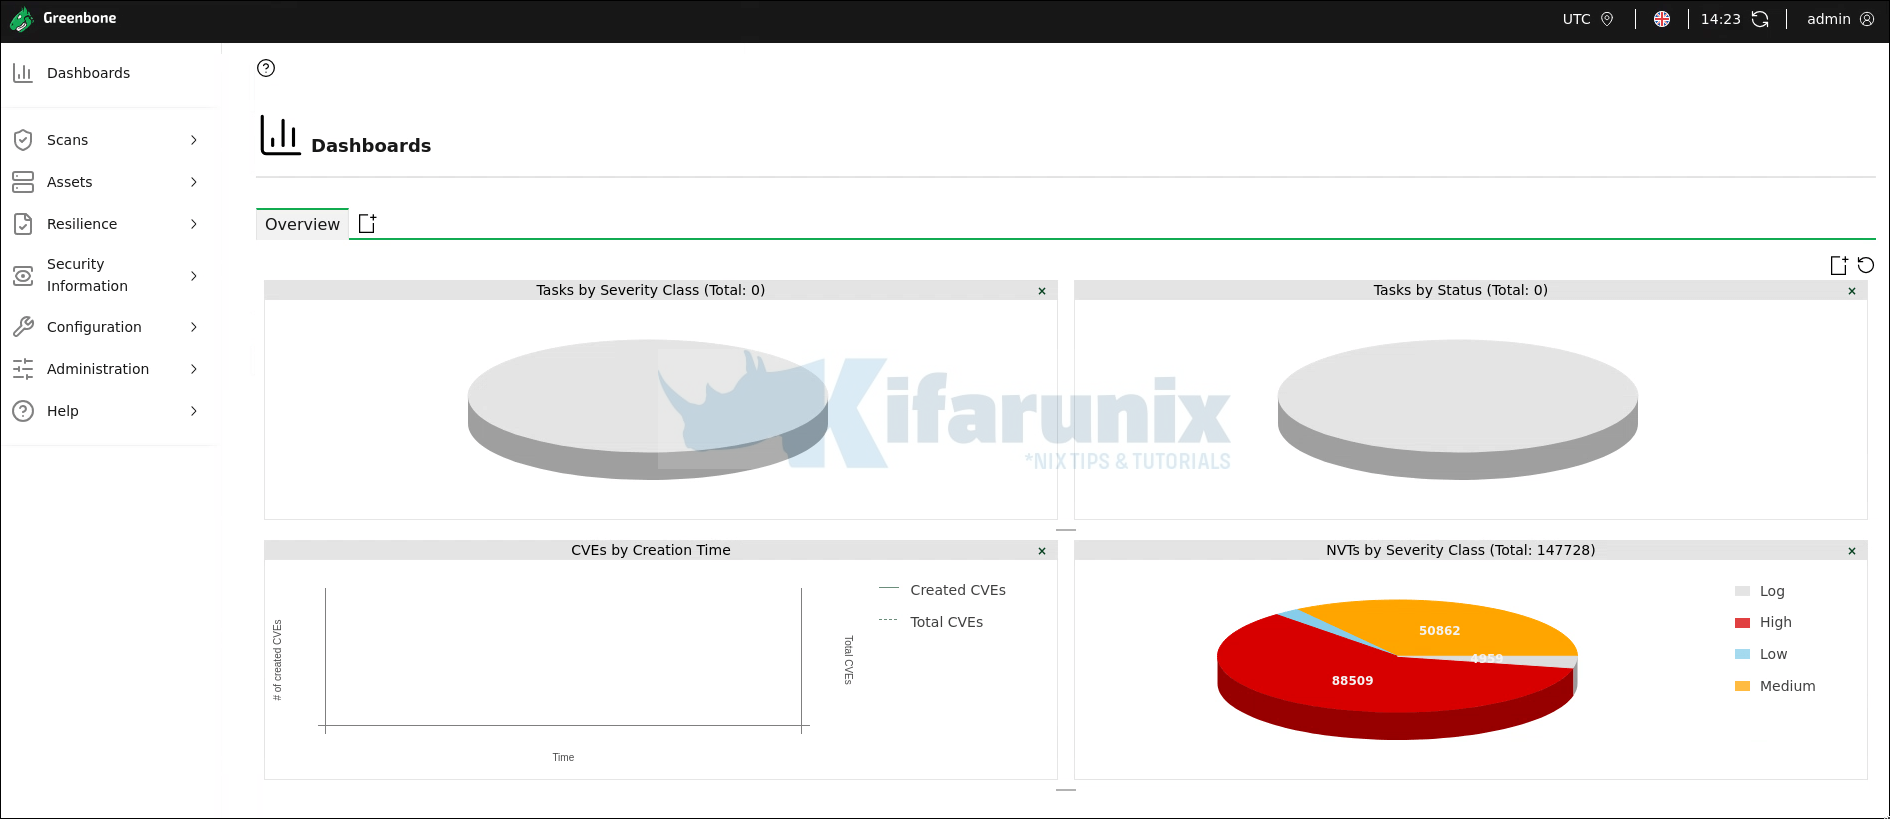Click the red 88509 pie slice
The width and height of the screenshot is (1890, 819).
pos(1352,681)
